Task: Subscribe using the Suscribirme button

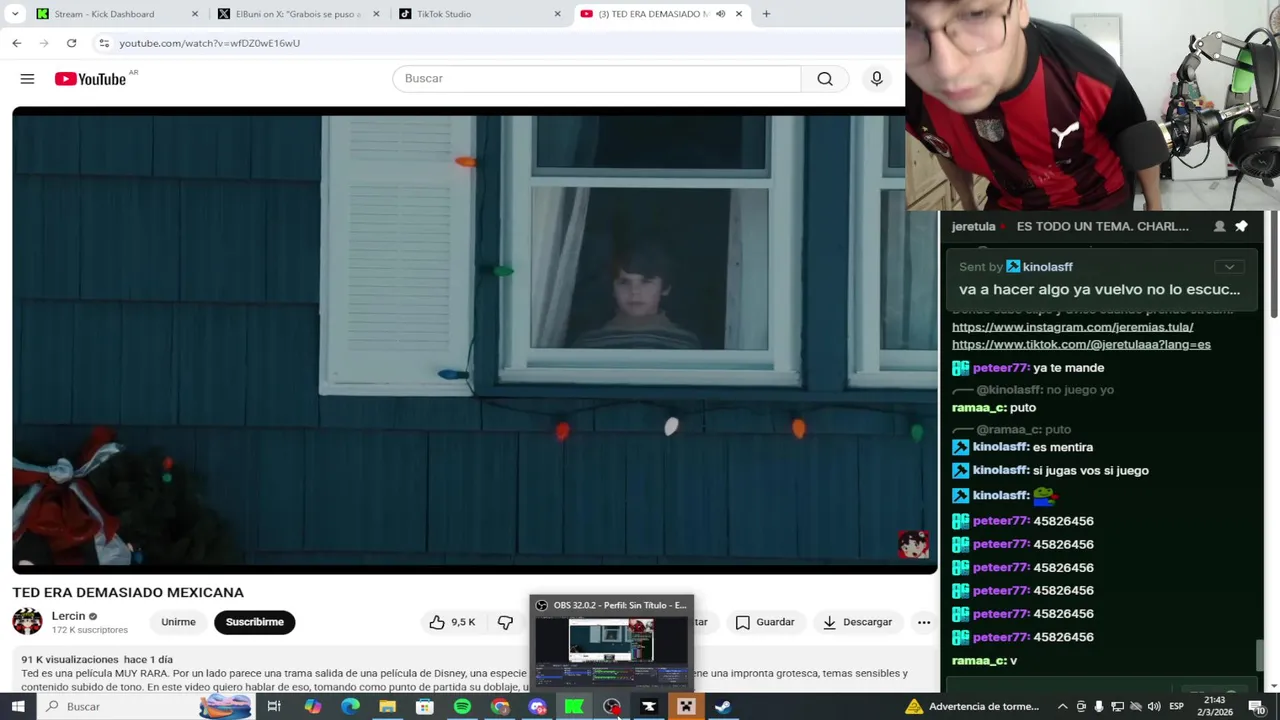Action: (x=254, y=622)
